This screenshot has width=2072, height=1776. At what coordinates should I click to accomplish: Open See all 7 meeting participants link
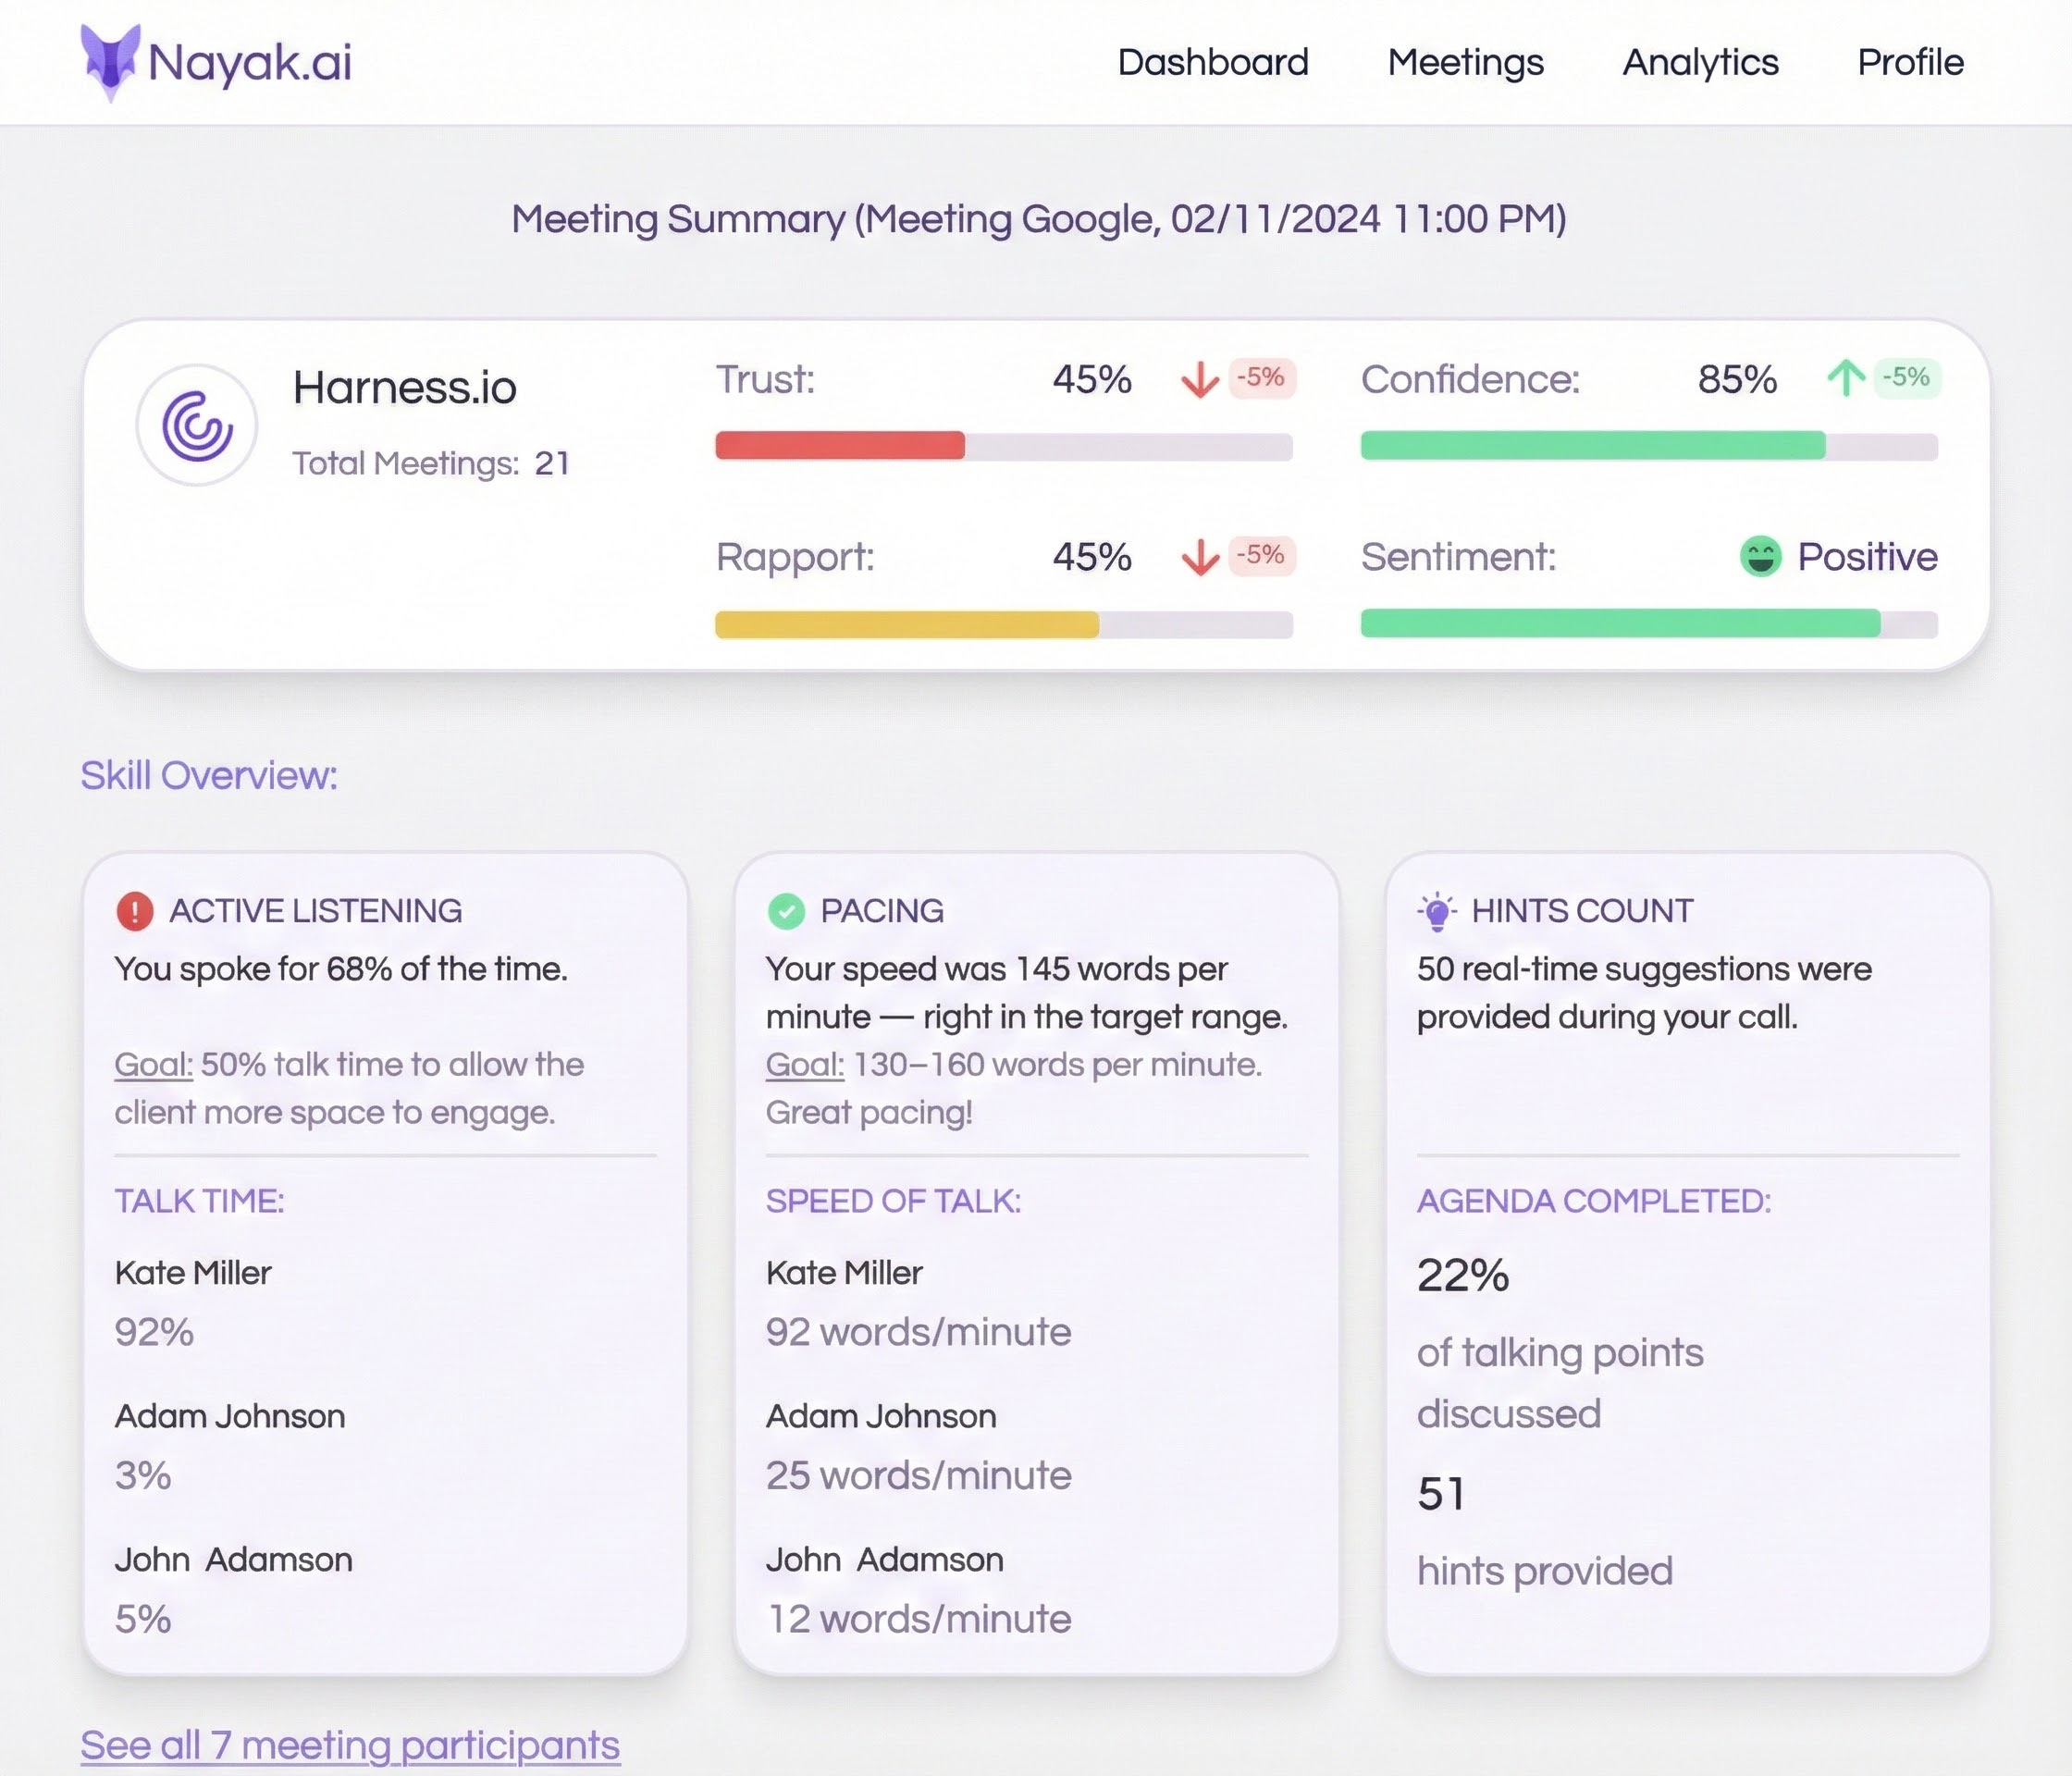point(350,1745)
